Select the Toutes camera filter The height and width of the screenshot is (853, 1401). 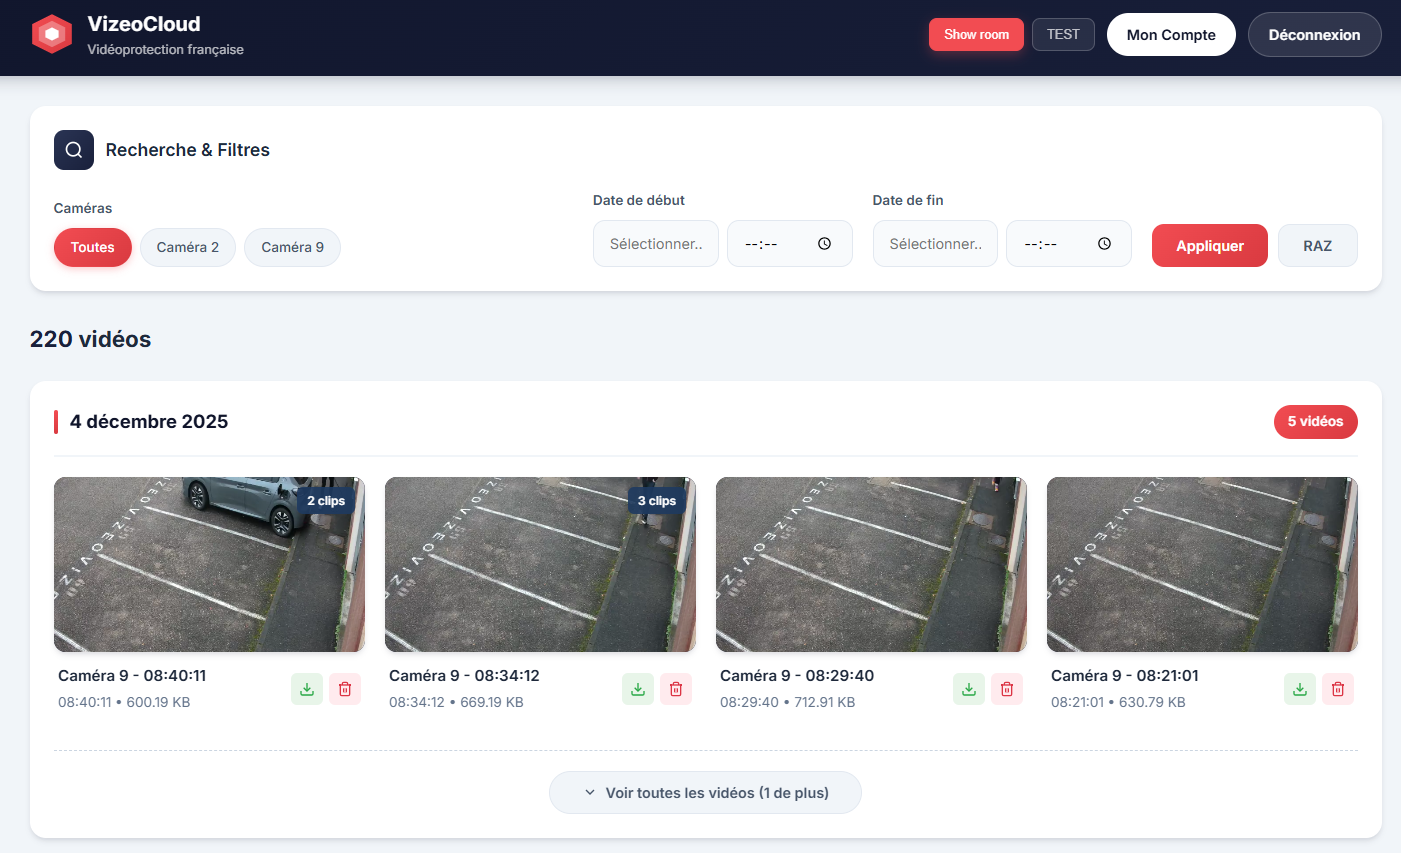92,247
